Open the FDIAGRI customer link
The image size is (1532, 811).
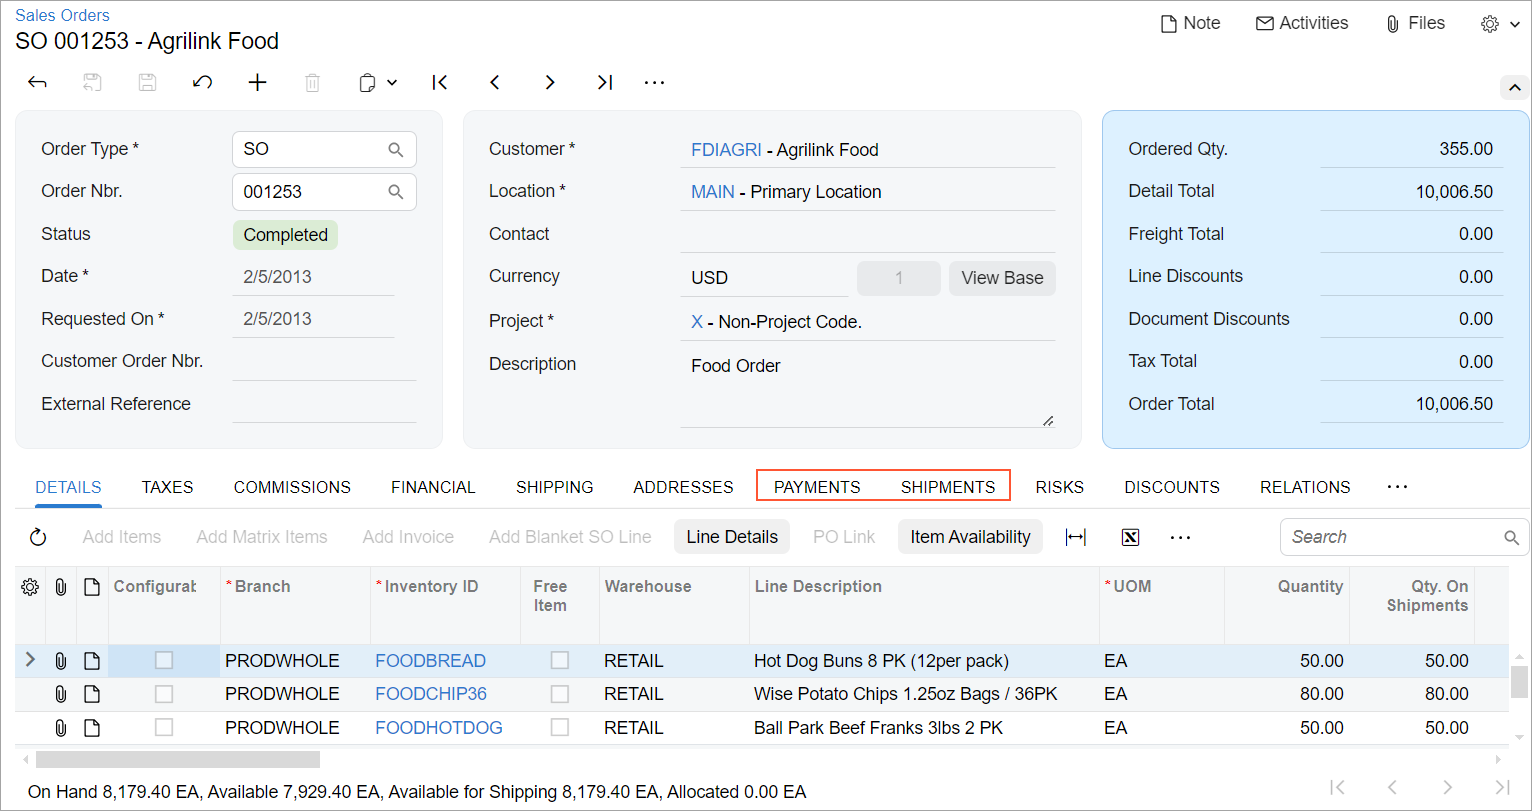pos(726,150)
